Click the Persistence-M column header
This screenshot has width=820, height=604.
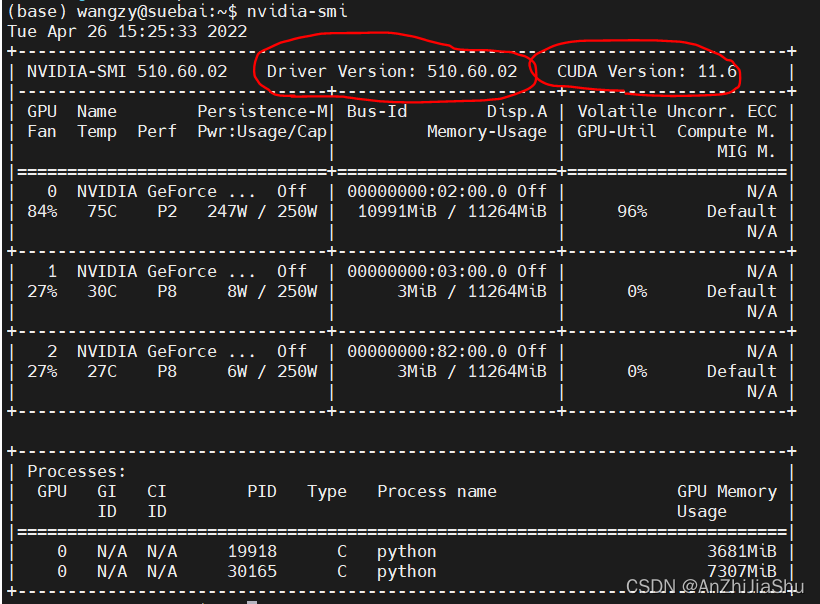click(262, 111)
